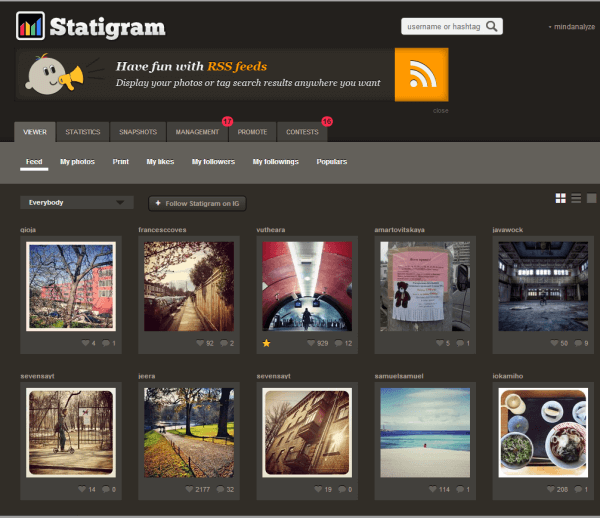Open the Management tab
This screenshot has height=518, width=600.
pyautogui.click(x=197, y=132)
